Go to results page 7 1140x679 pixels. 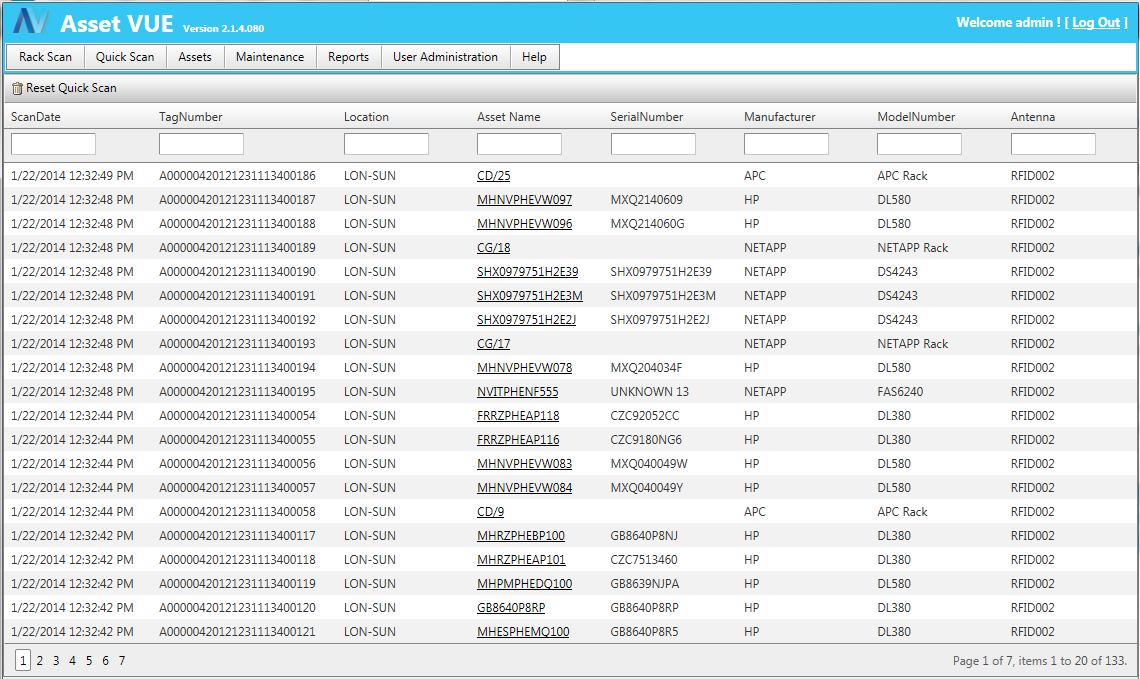122,661
